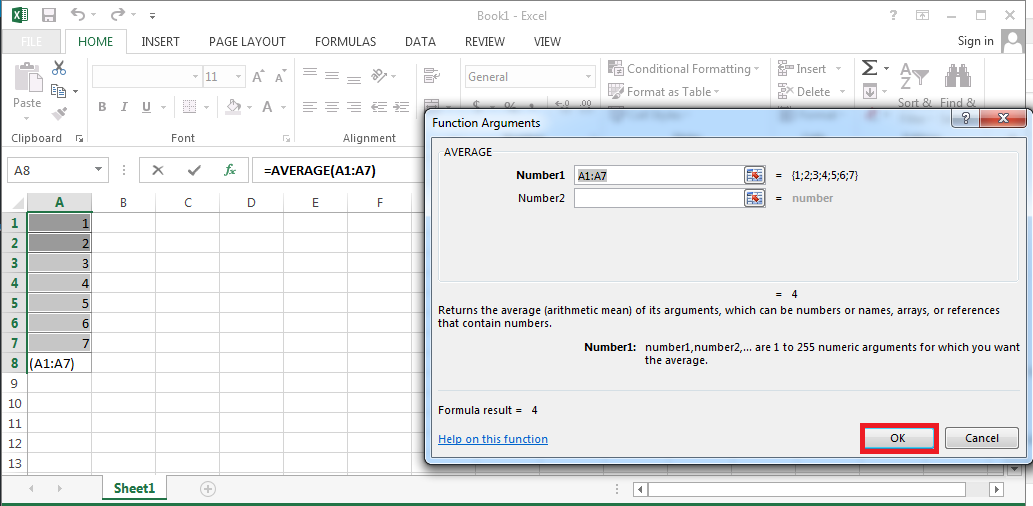Toggle Align Left
This screenshot has height=506, width=1033.
pos(310,106)
